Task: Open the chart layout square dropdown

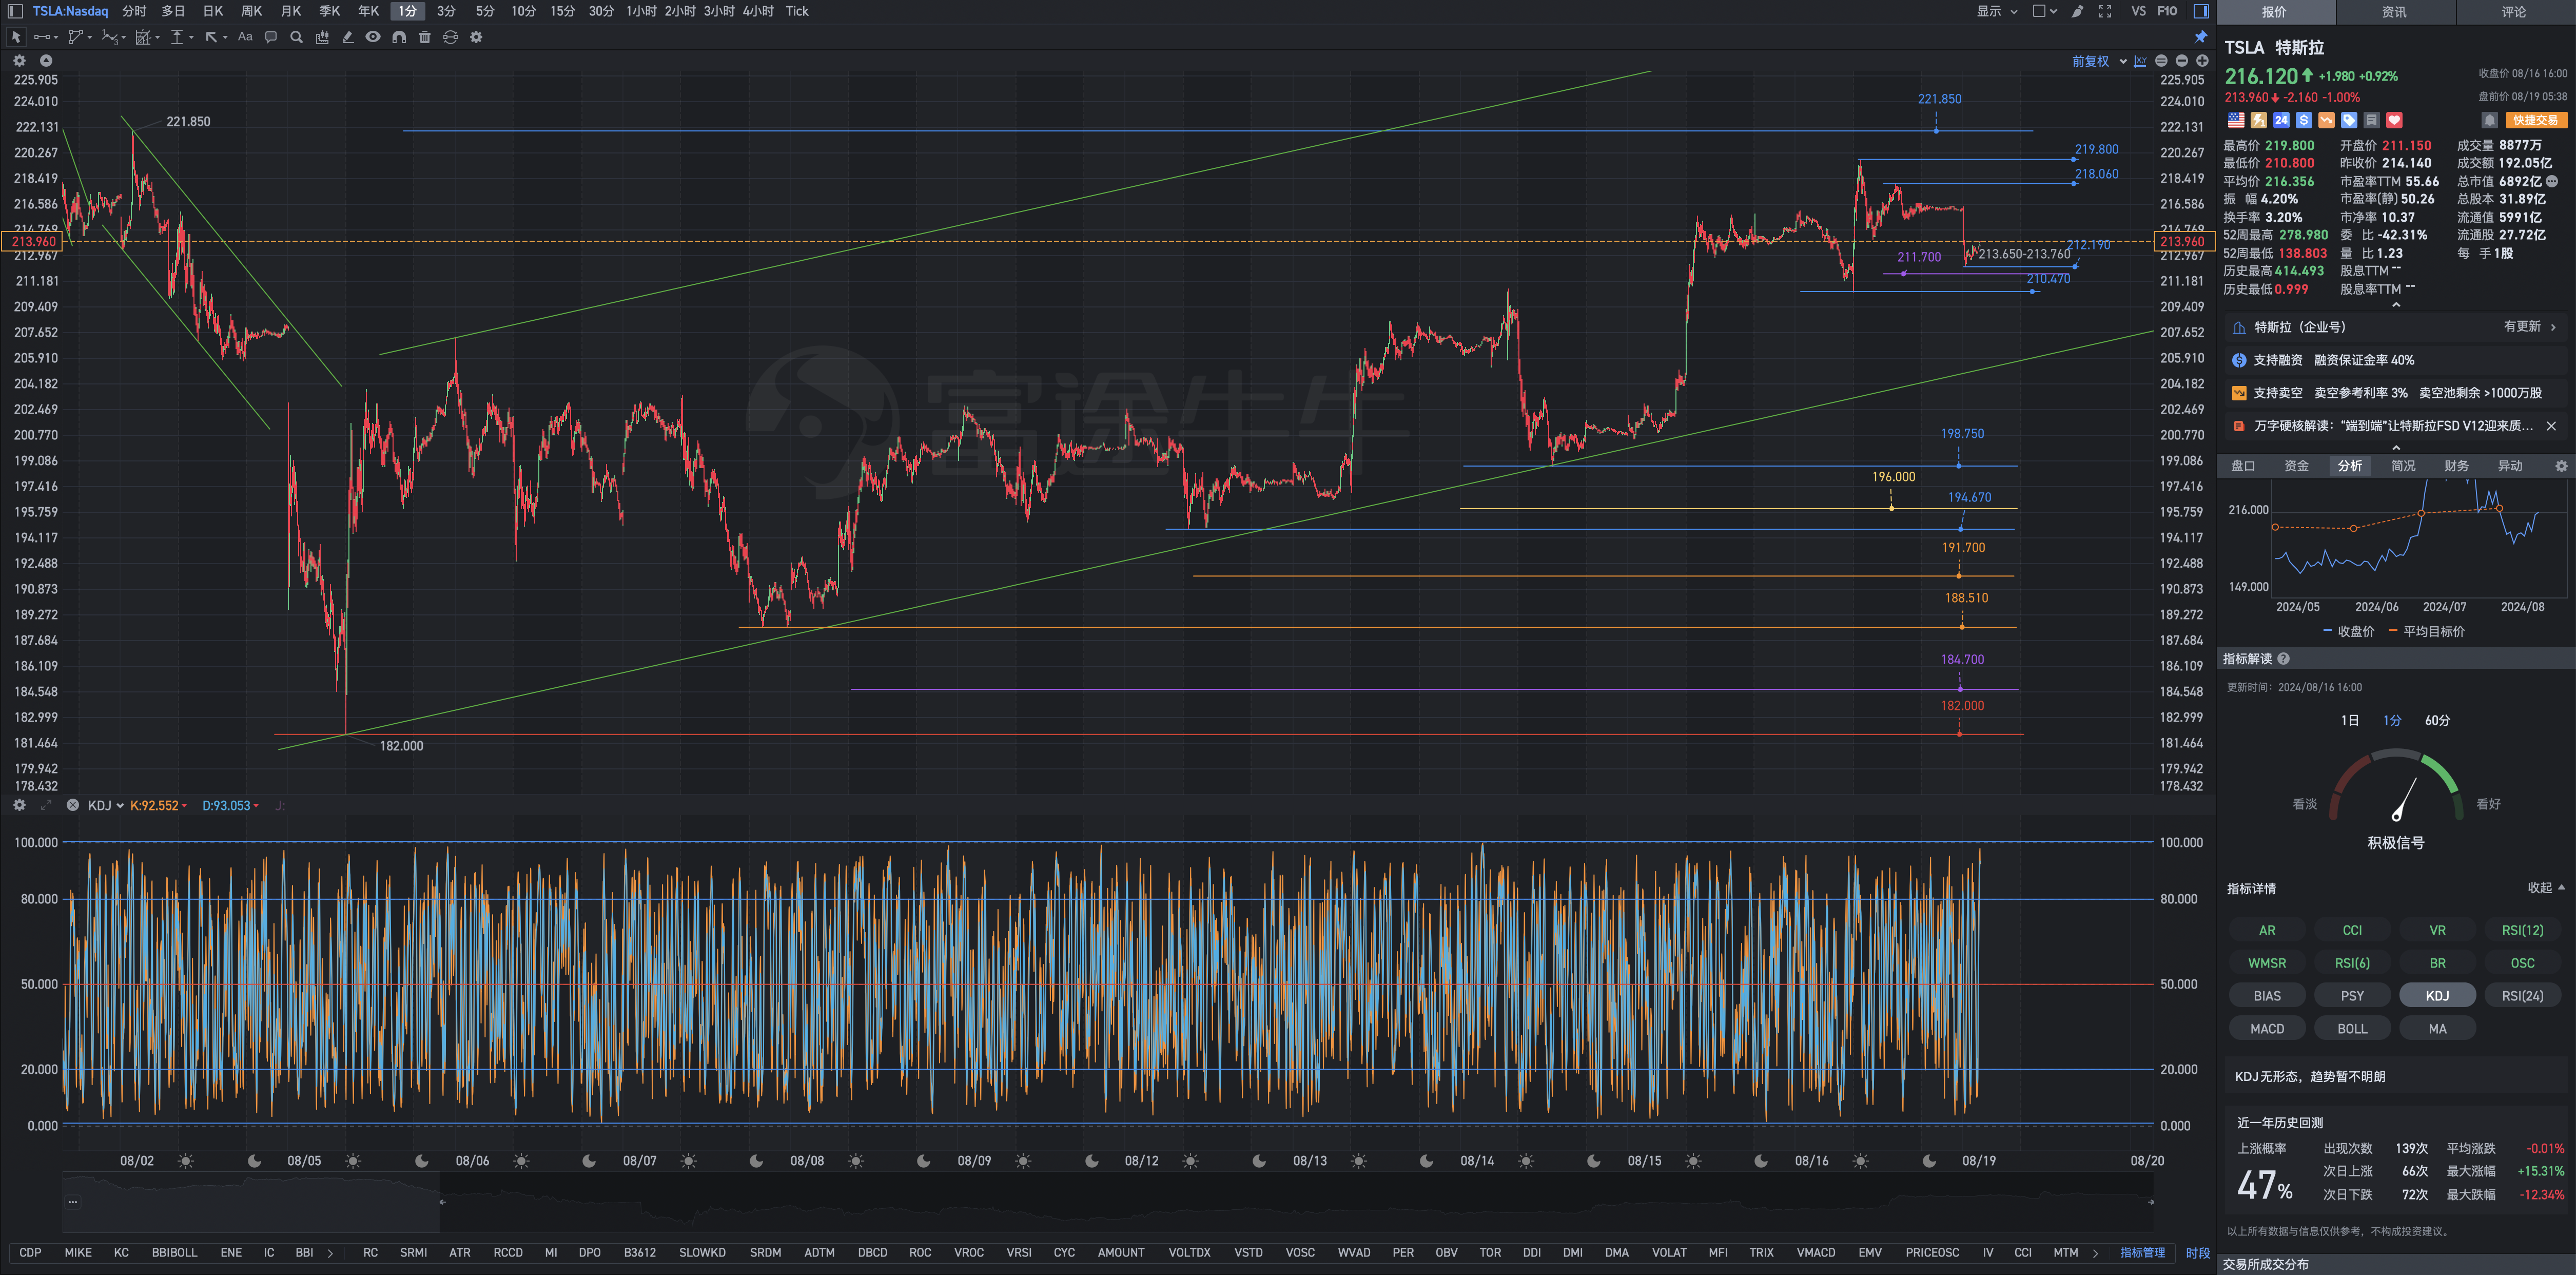Action: coord(2044,11)
